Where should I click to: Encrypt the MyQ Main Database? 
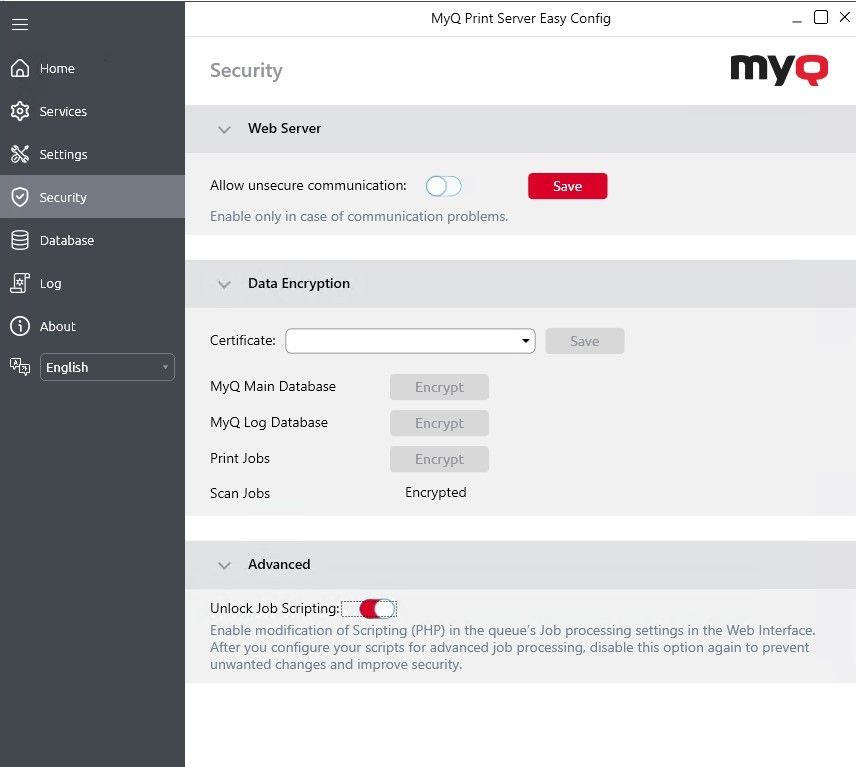[x=439, y=387]
